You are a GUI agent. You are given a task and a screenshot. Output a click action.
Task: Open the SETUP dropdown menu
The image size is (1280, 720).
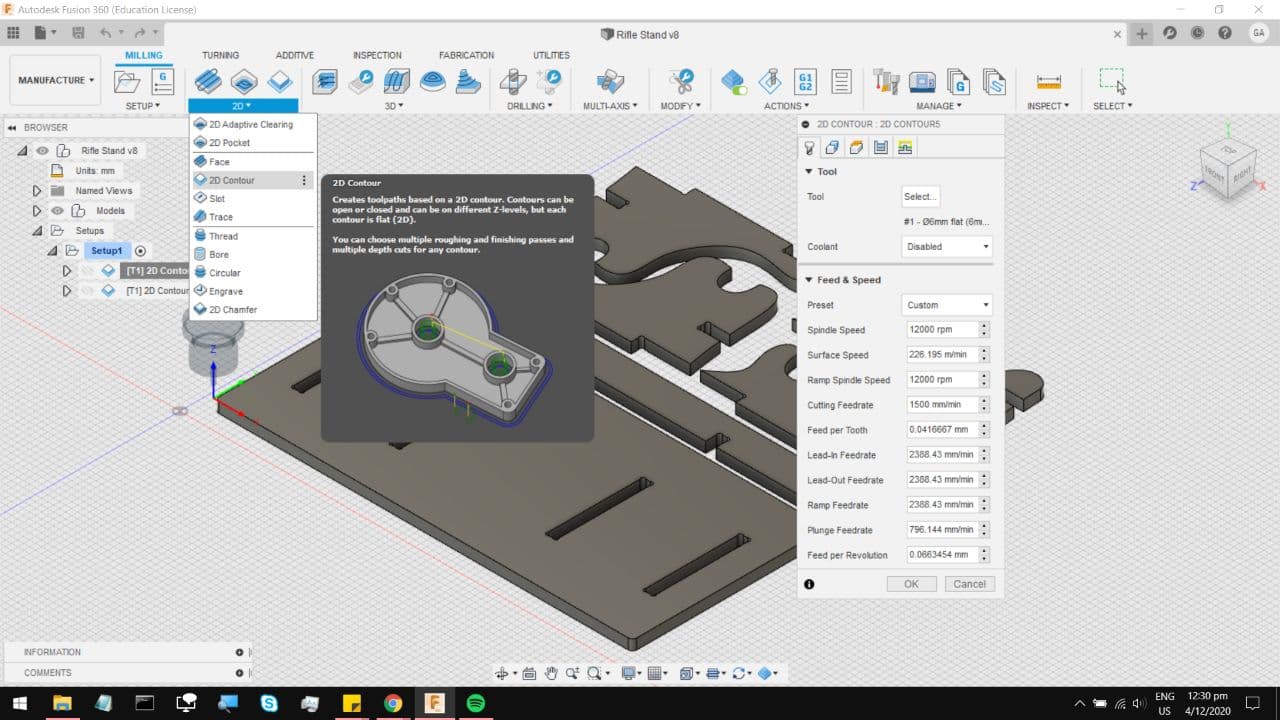142,106
